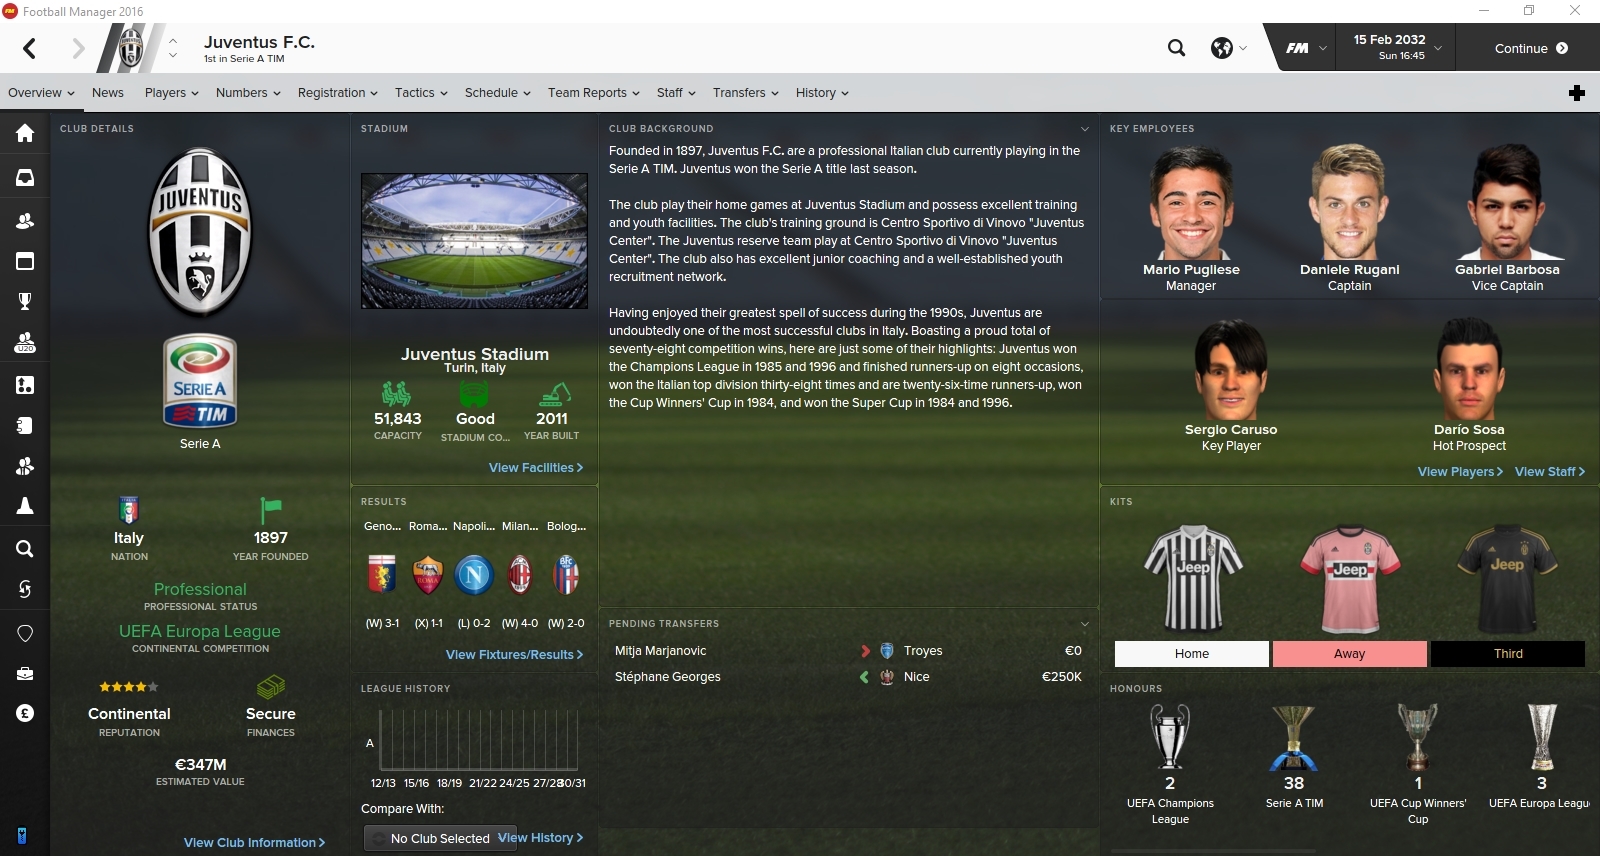
Task: Click the plus bookmark icon
Action: [x=1577, y=93]
